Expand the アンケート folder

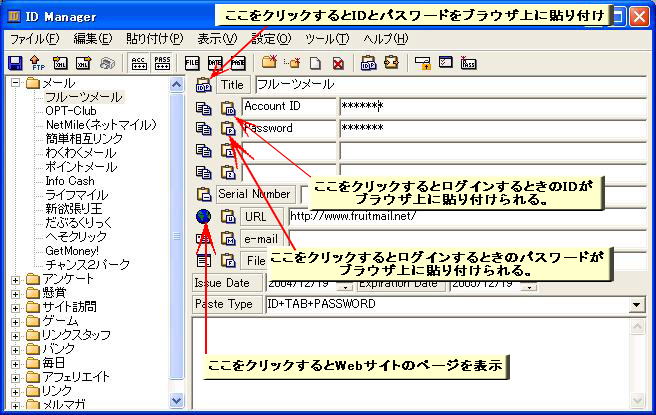pos(15,279)
